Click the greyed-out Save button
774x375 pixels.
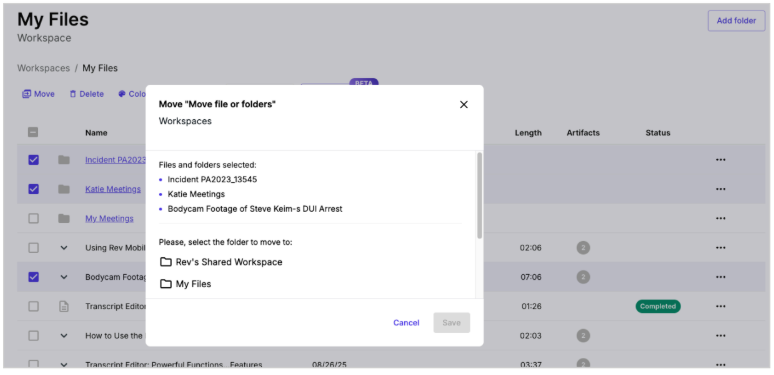452,323
